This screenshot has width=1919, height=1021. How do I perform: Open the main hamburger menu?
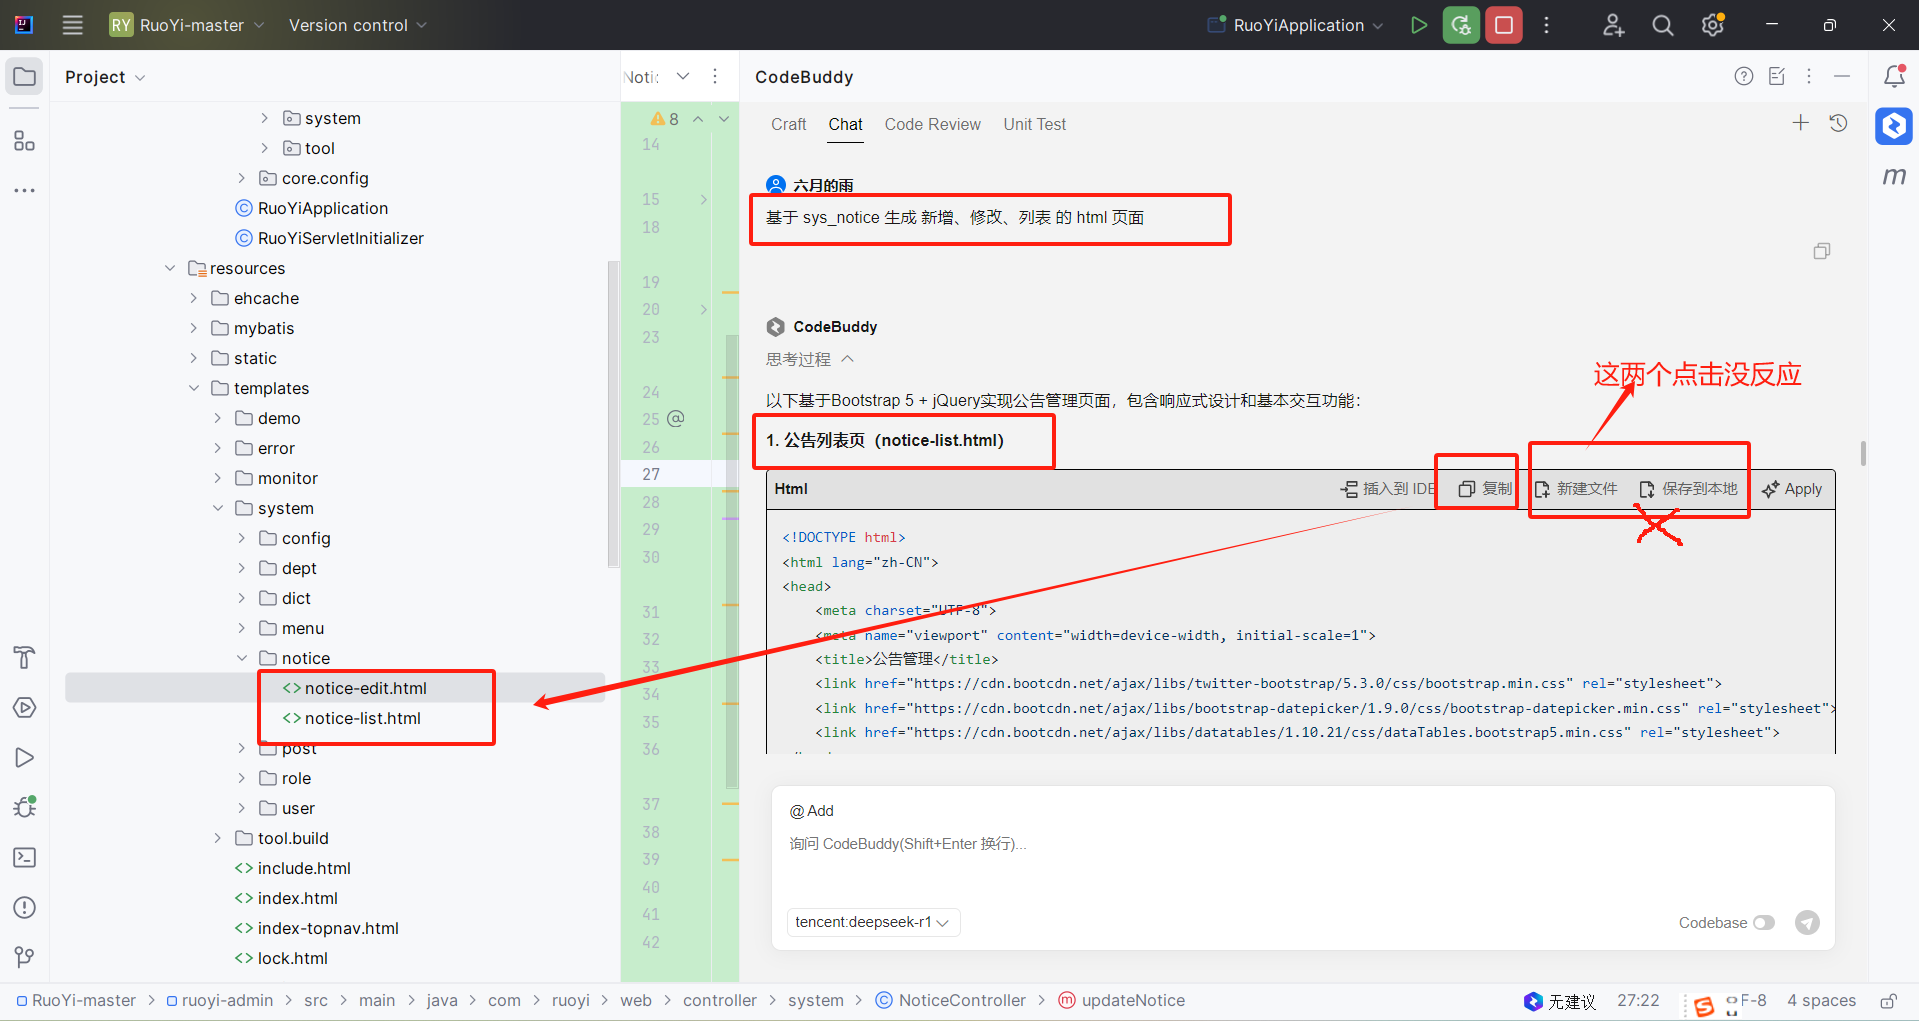point(72,25)
